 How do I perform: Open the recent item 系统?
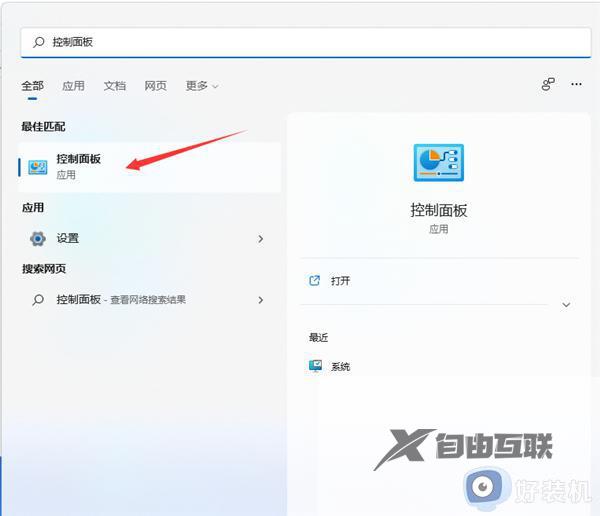pos(329,366)
